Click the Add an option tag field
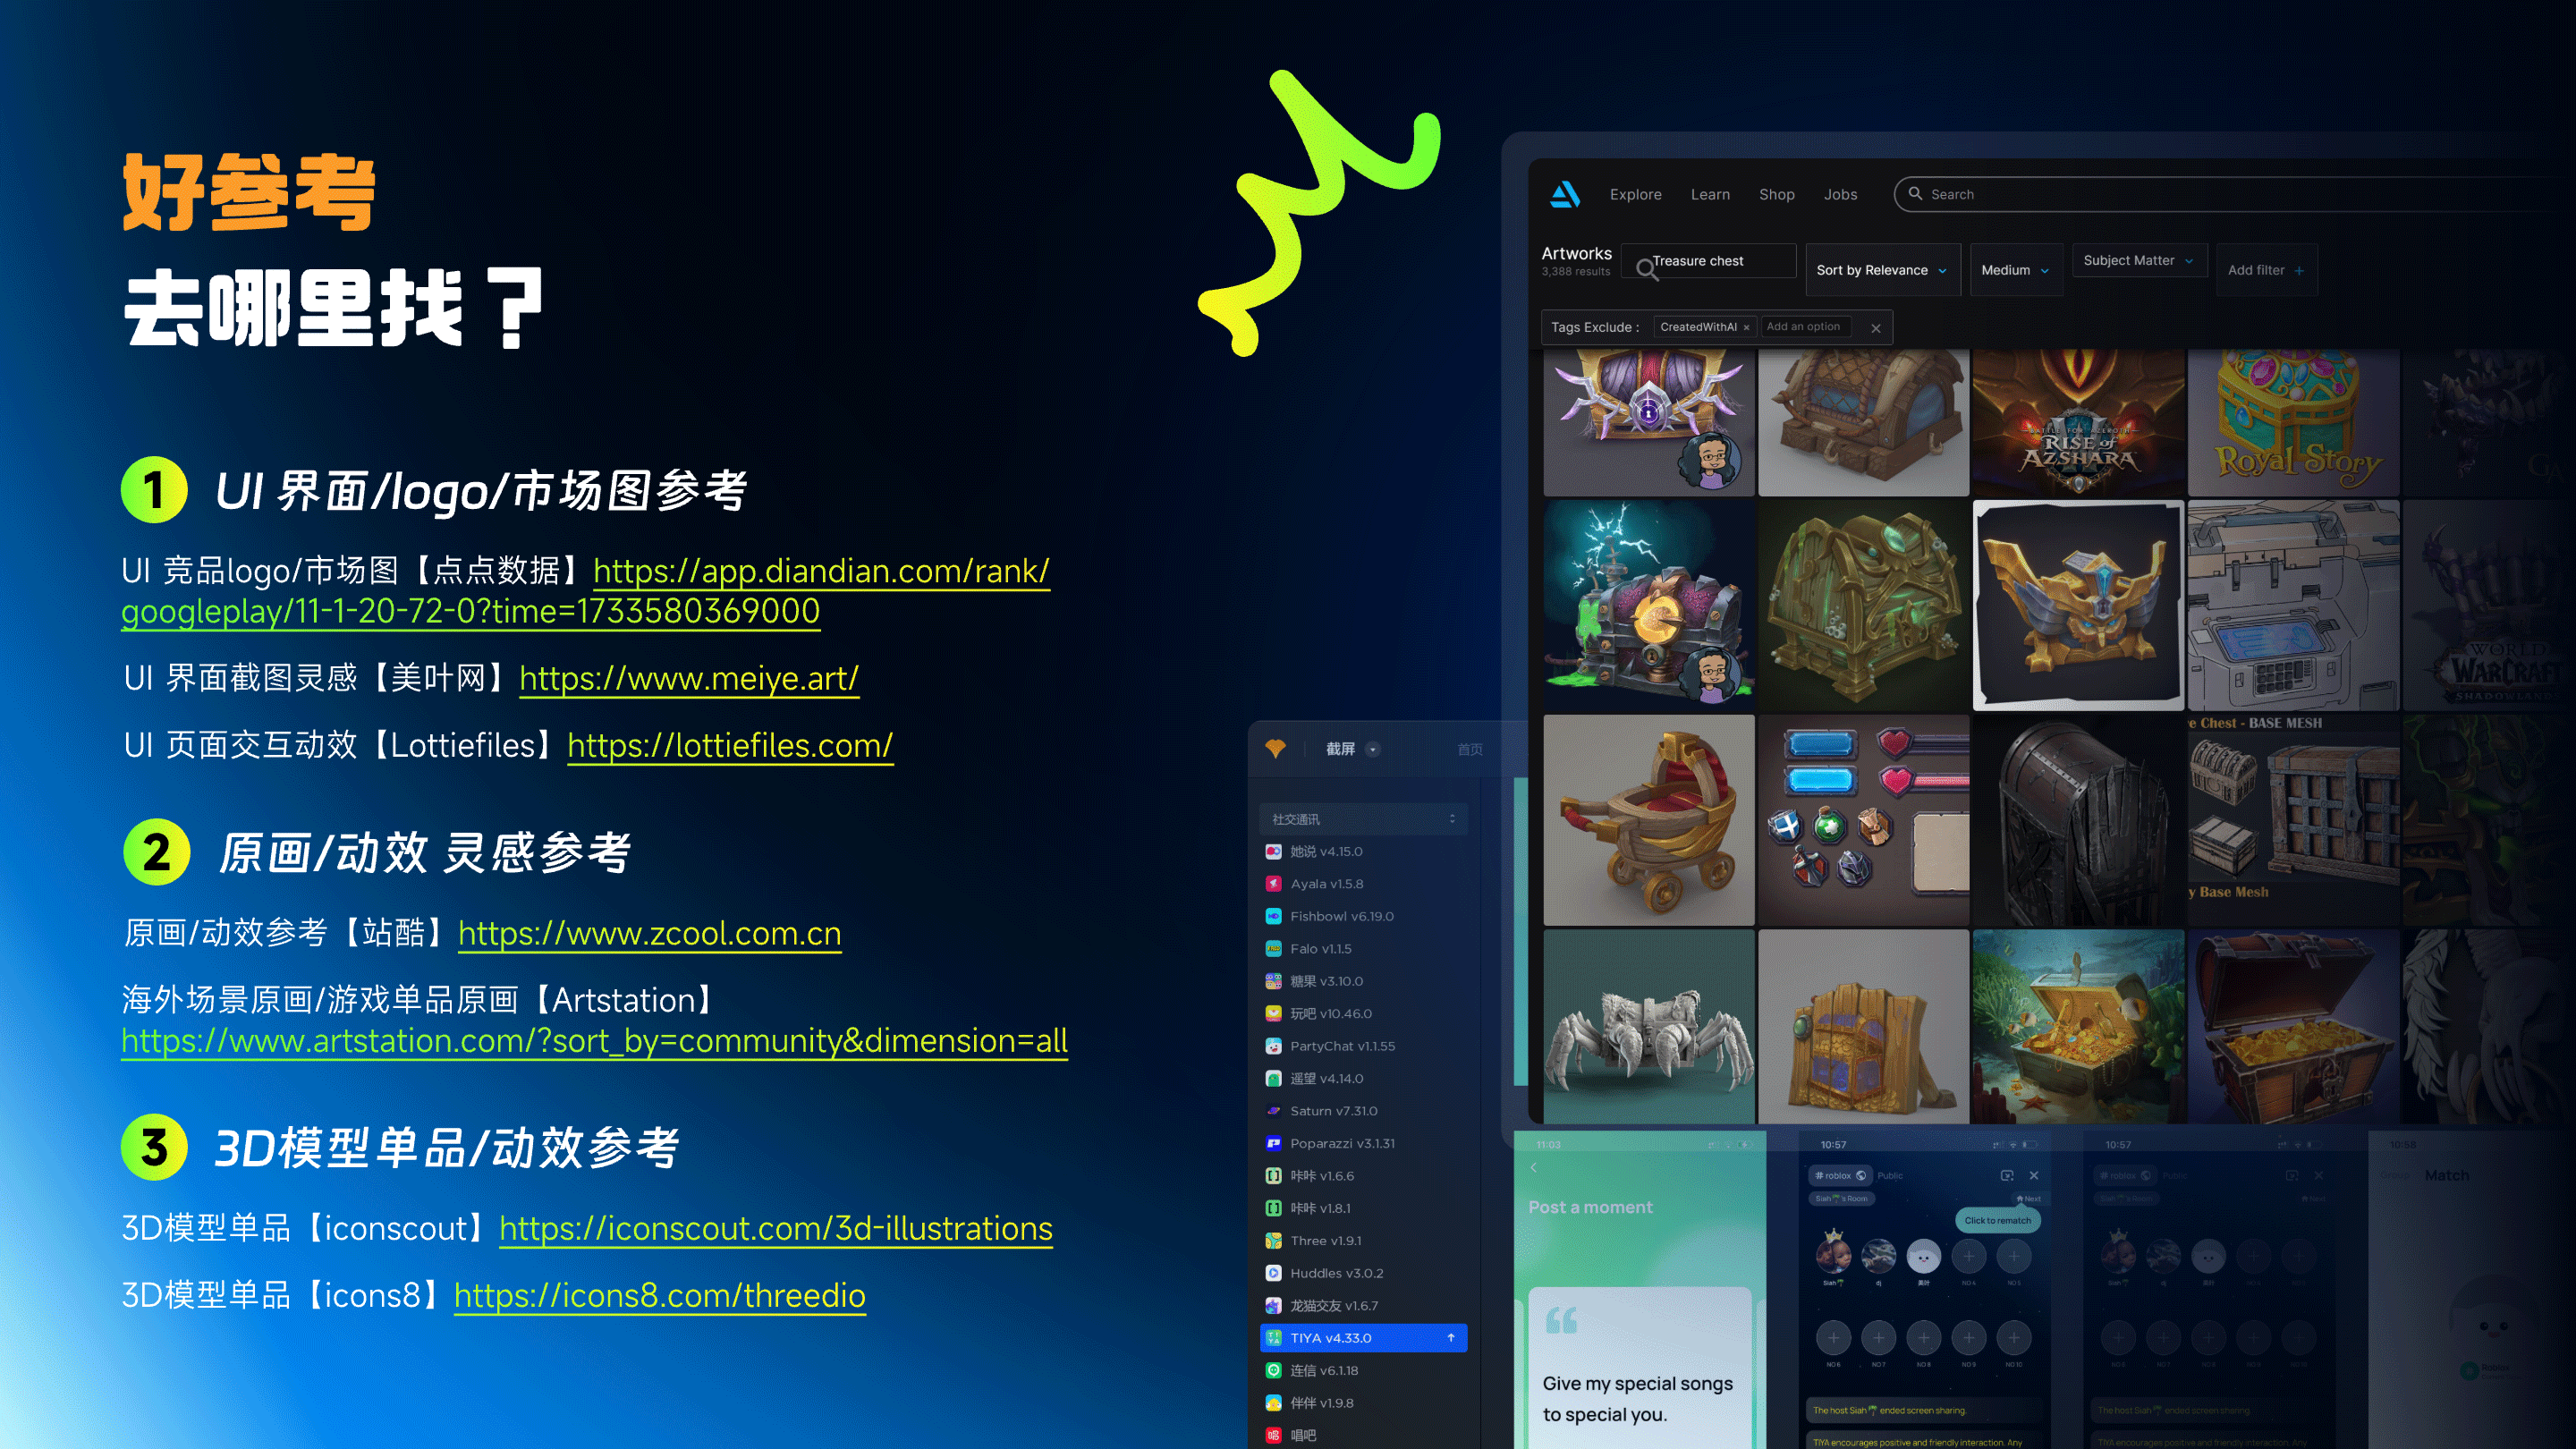The height and width of the screenshot is (1449, 2576). pos(1806,327)
